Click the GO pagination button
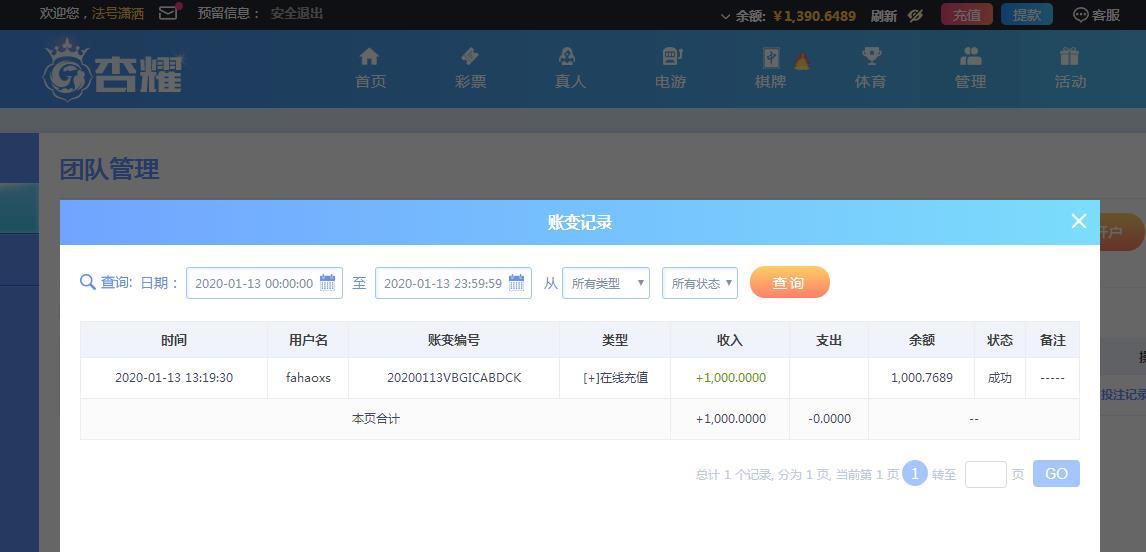Screen dimensions: 1146x552 click(1056, 474)
